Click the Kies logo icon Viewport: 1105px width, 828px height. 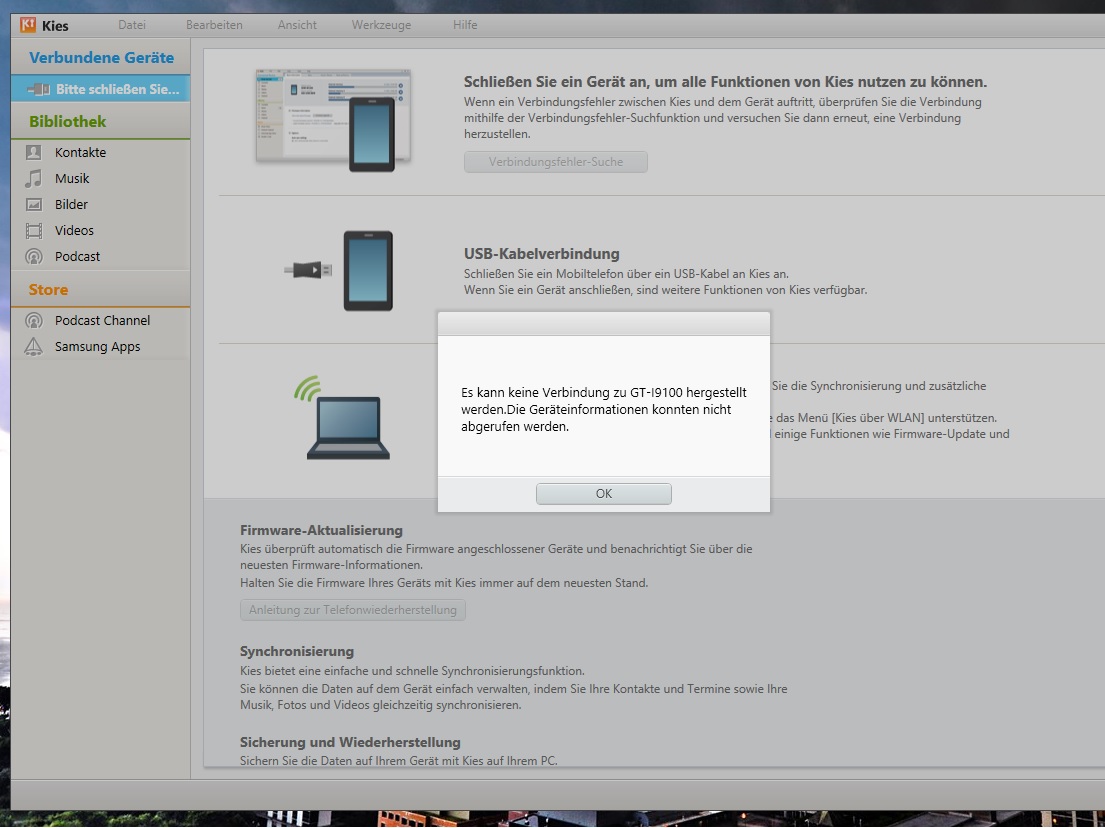click(27, 25)
